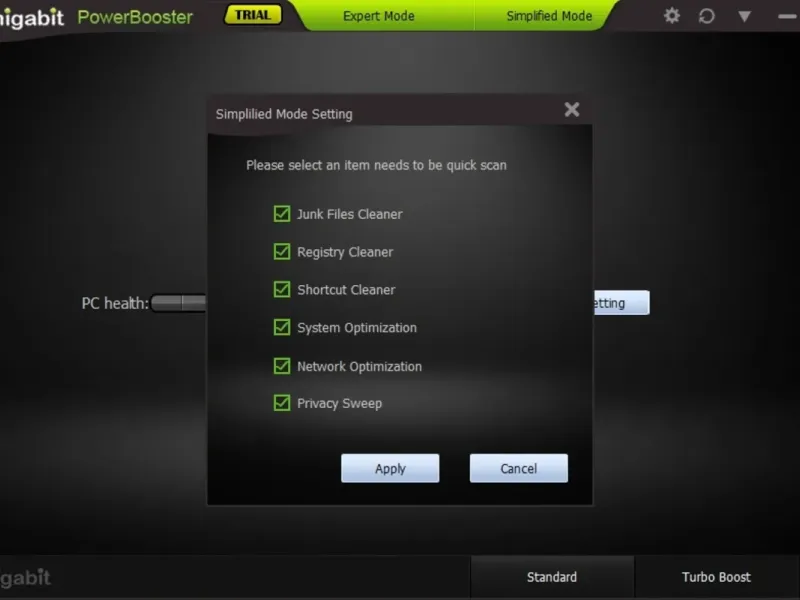Switch to Simplified Mode tab
Screen dimensions: 800x600
tap(549, 16)
